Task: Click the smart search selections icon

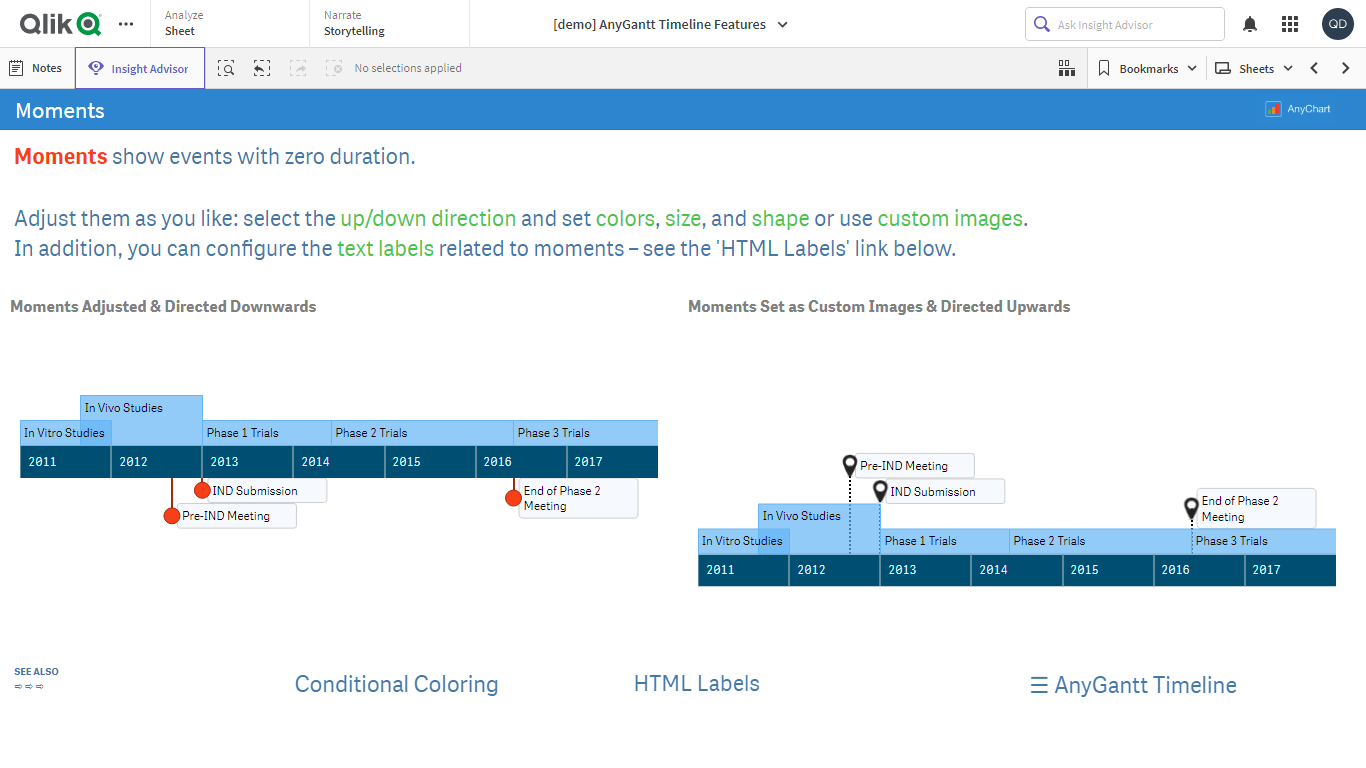Action: (x=227, y=68)
